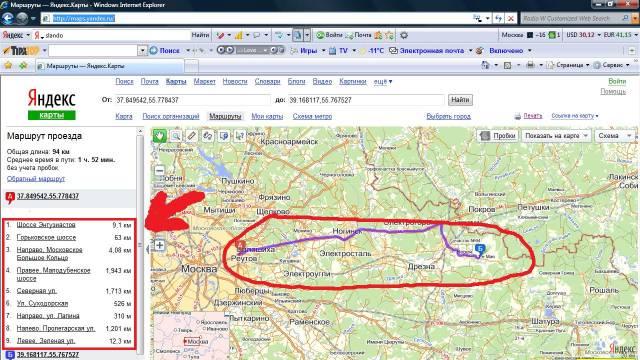Select the ruler distance tool

click(191, 136)
